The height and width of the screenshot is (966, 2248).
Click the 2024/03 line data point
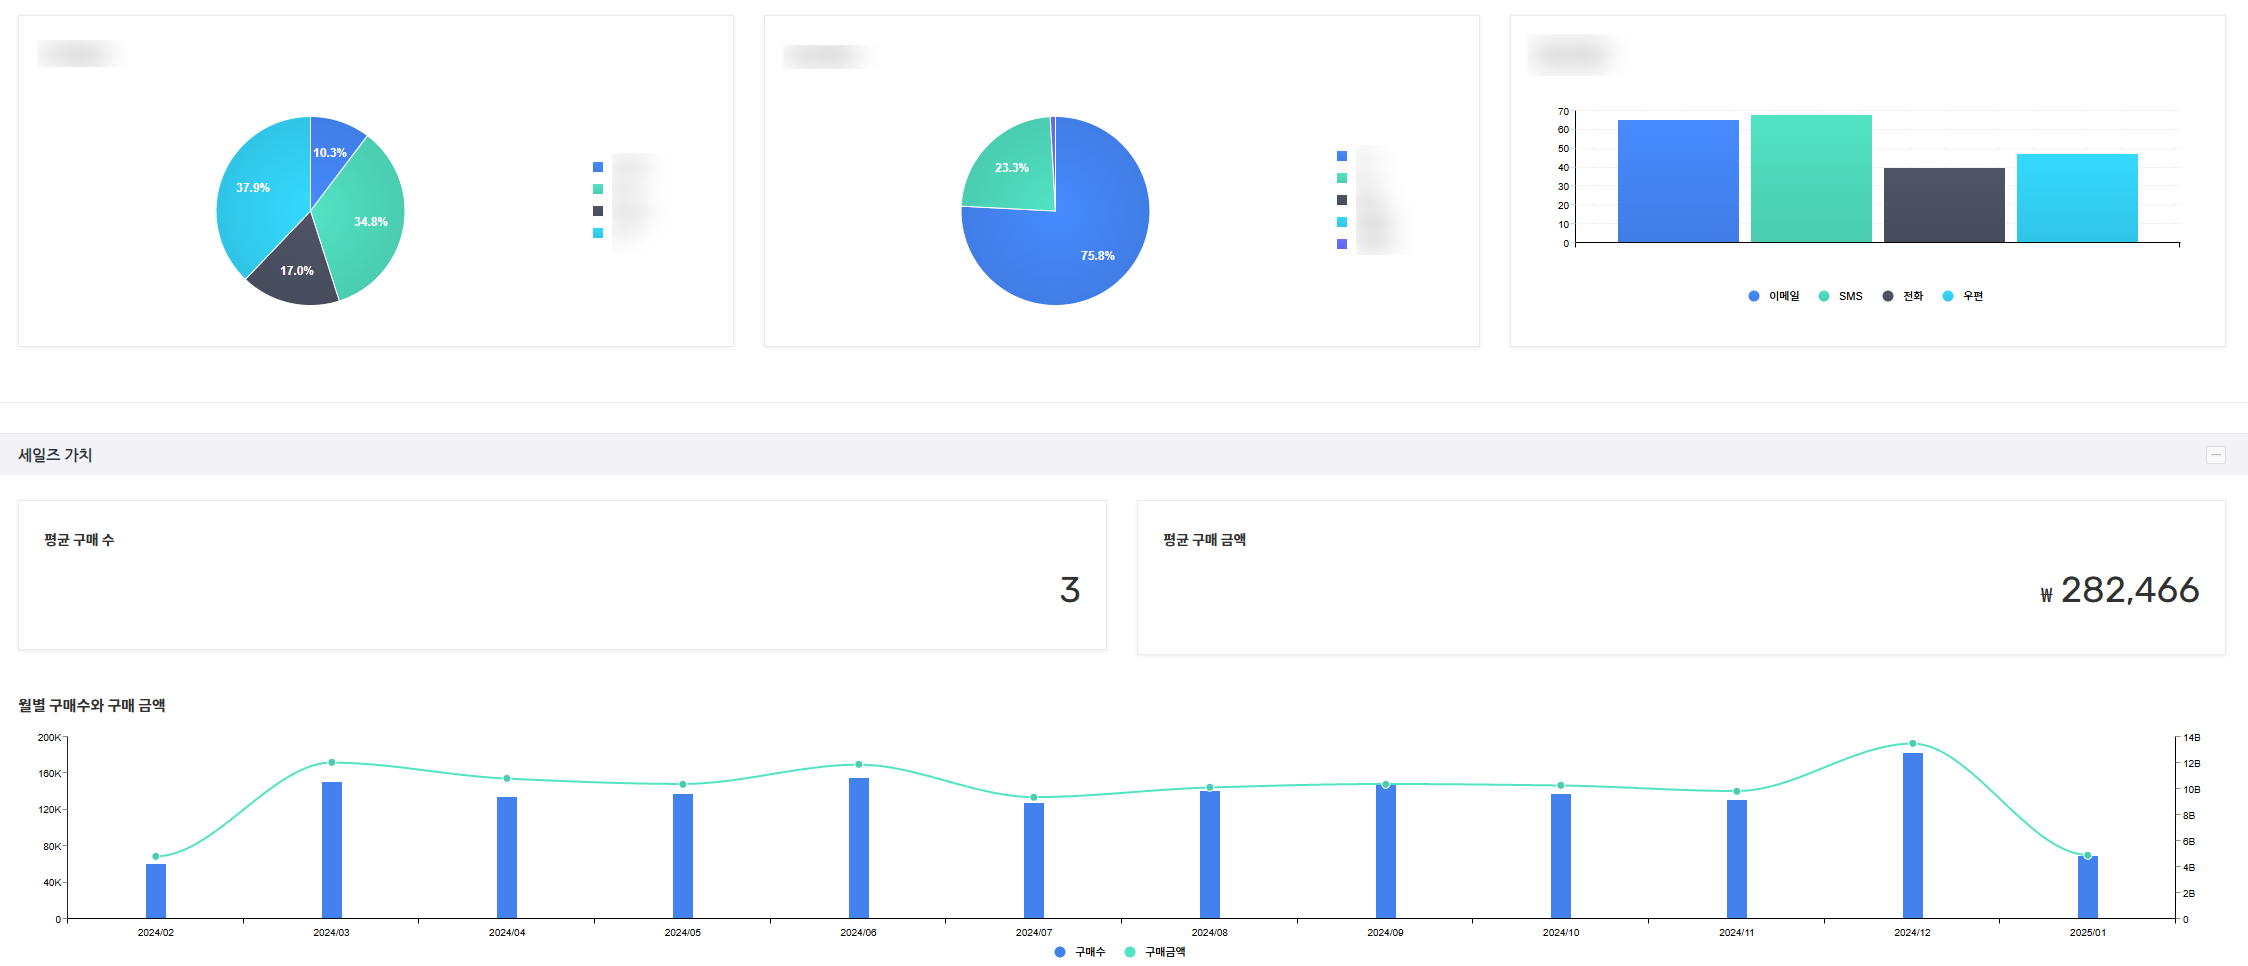[x=331, y=763]
